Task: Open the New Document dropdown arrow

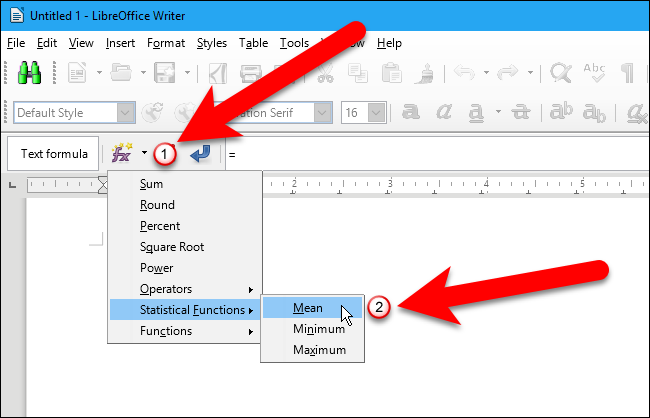Action: (x=99, y=73)
